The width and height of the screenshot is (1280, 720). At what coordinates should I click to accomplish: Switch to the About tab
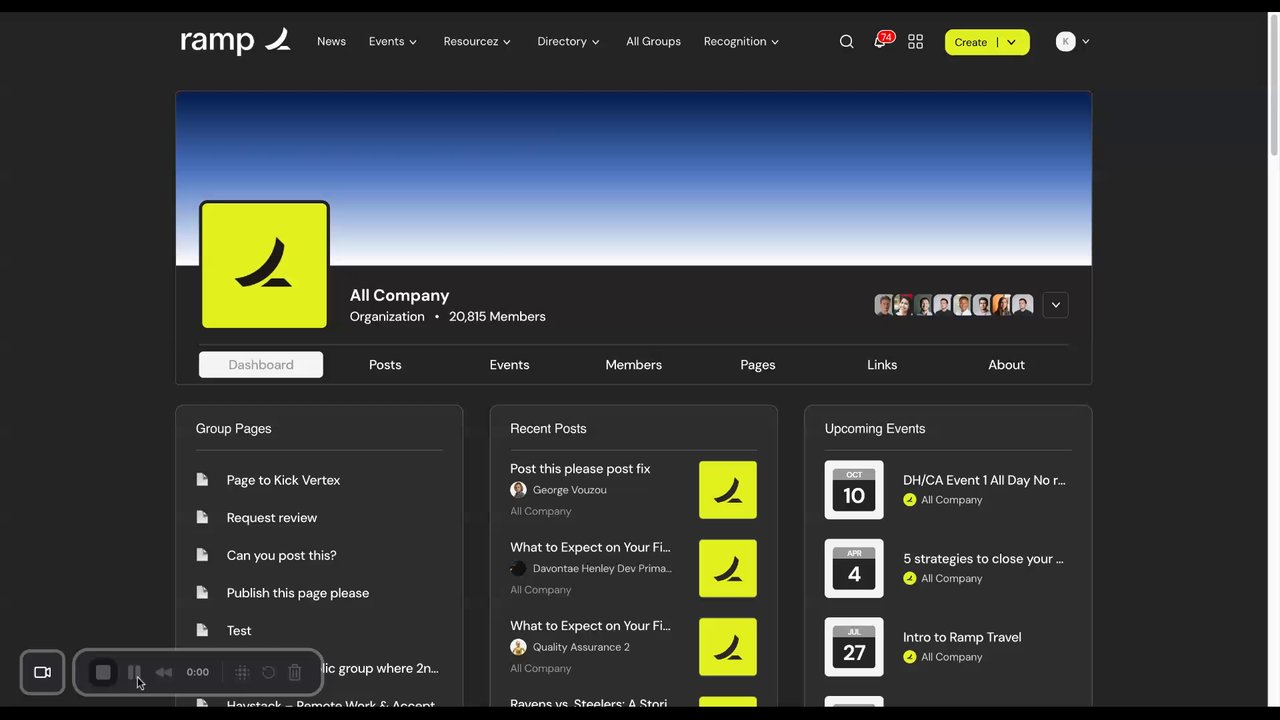[x=1006, y=365]
